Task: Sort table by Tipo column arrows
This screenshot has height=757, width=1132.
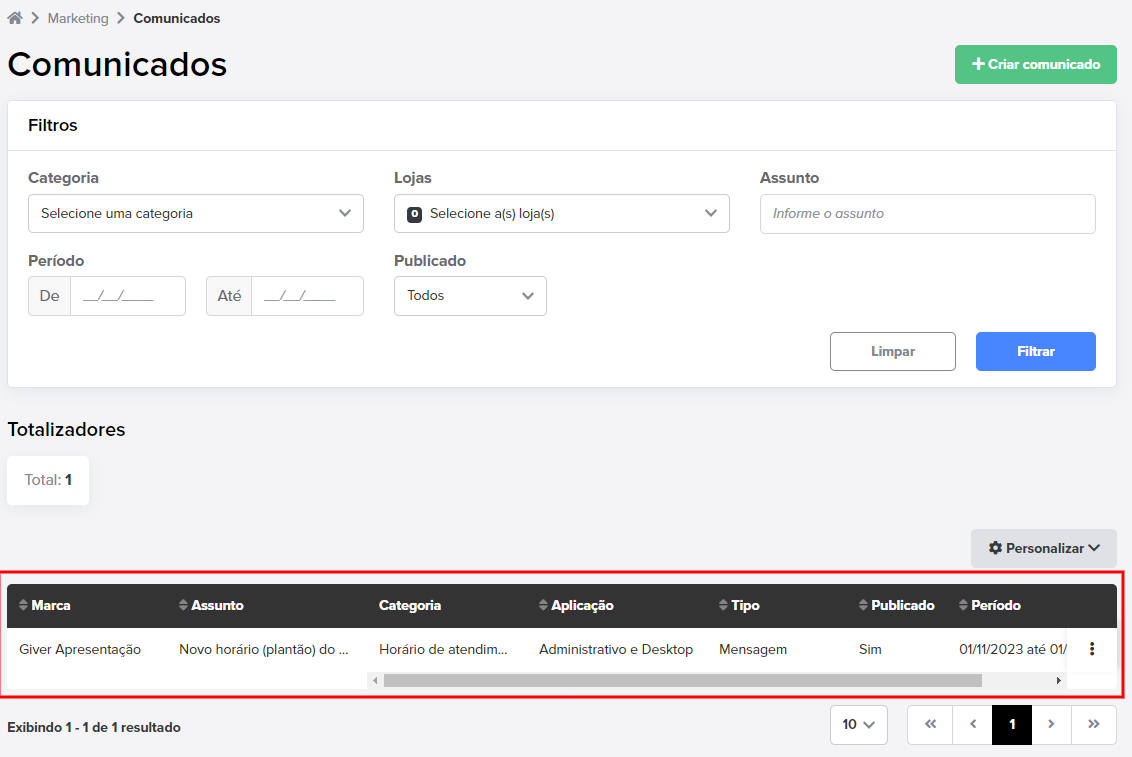Action: pos(723,605)
